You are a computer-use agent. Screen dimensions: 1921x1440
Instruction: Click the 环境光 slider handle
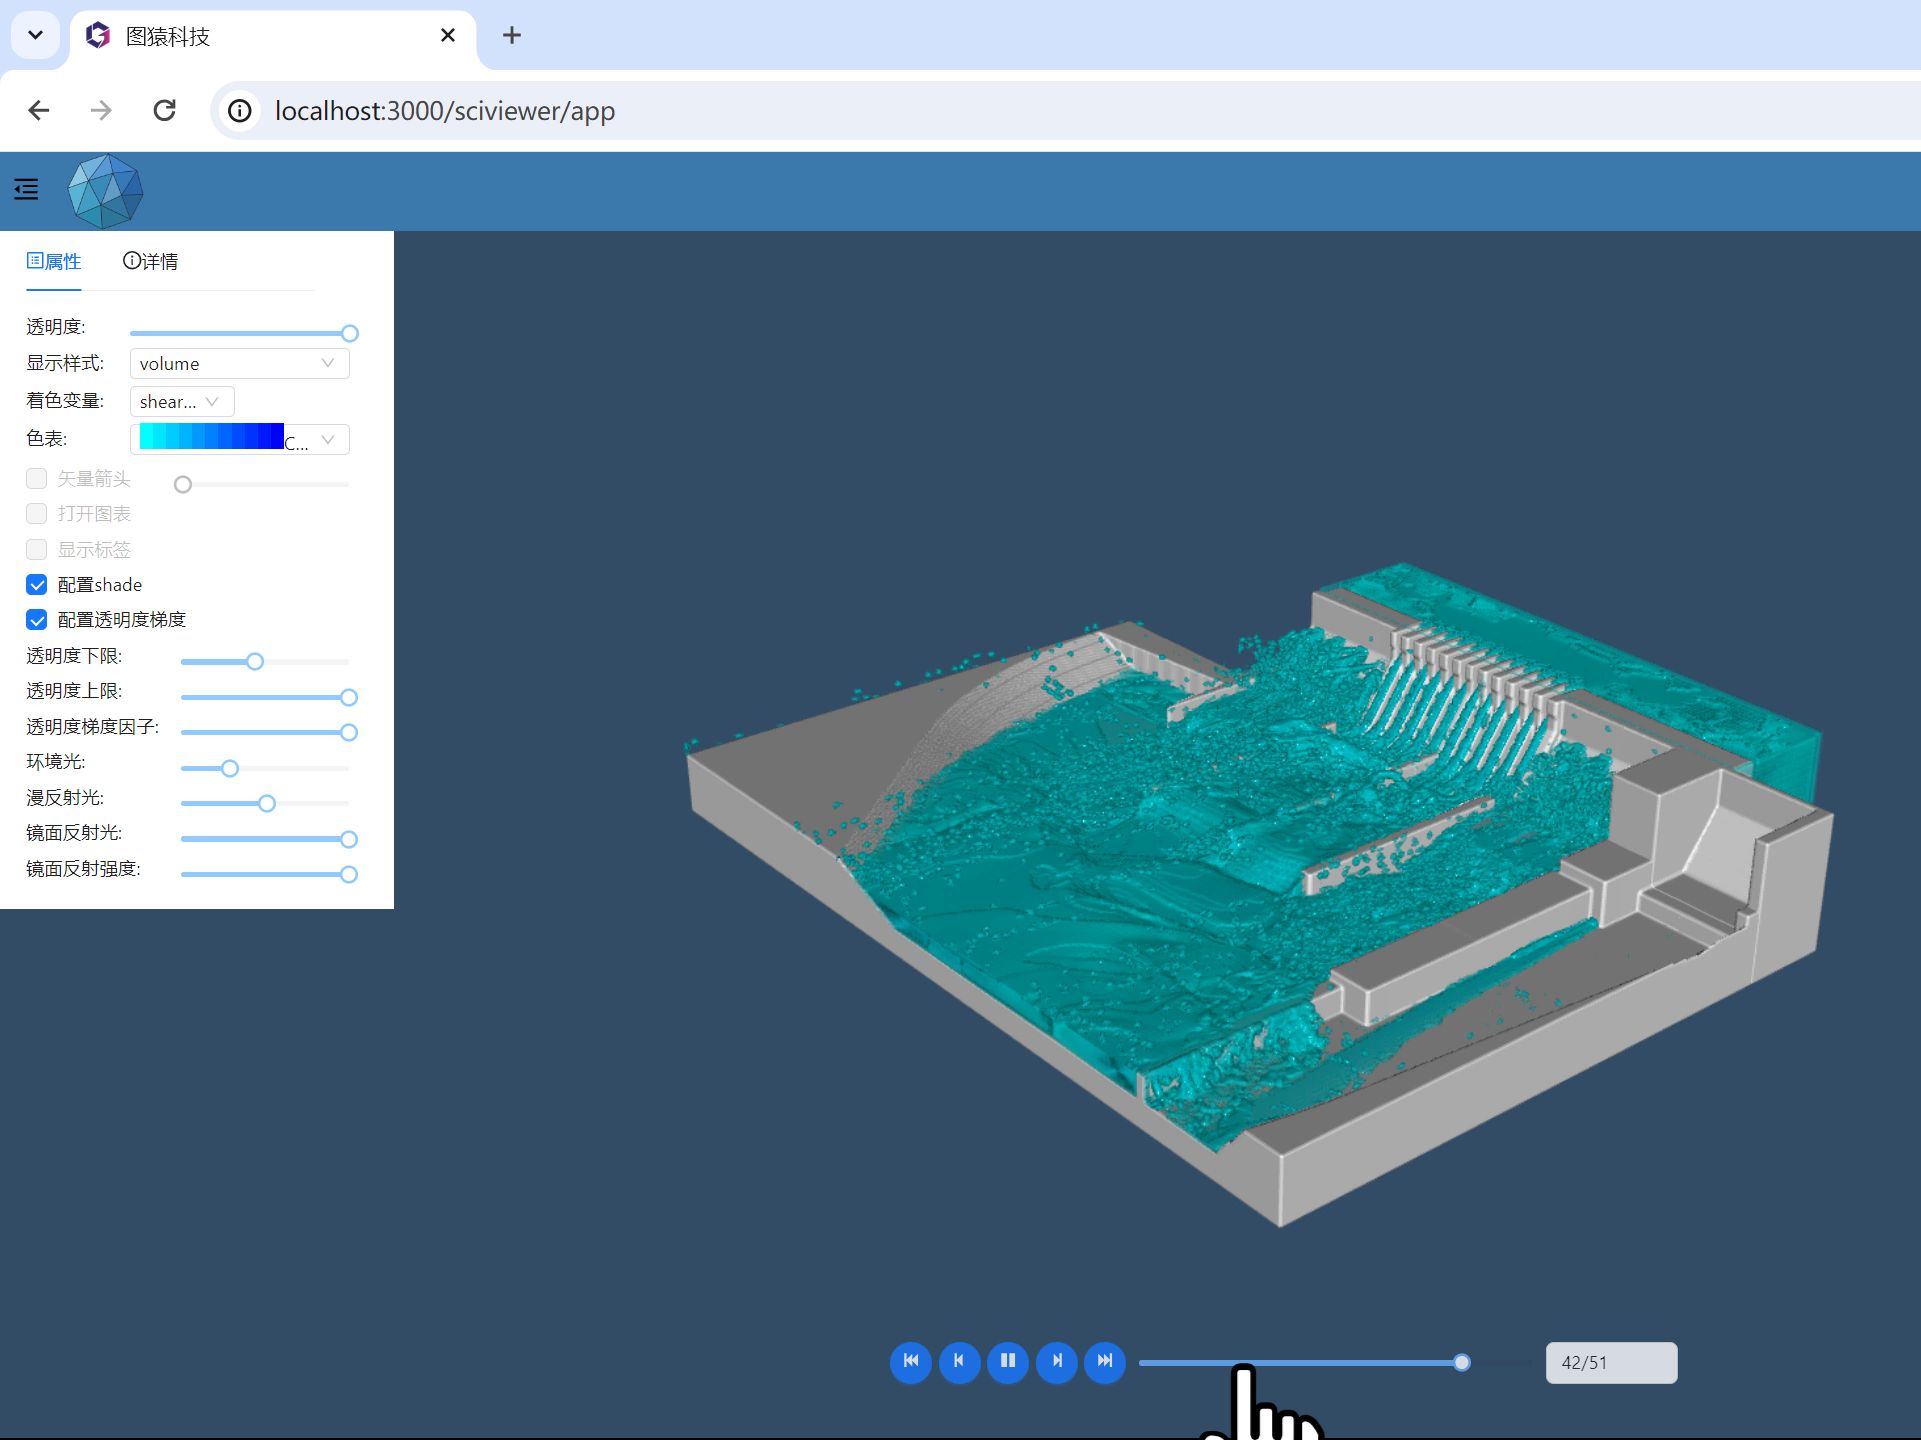tap(230, 768)
